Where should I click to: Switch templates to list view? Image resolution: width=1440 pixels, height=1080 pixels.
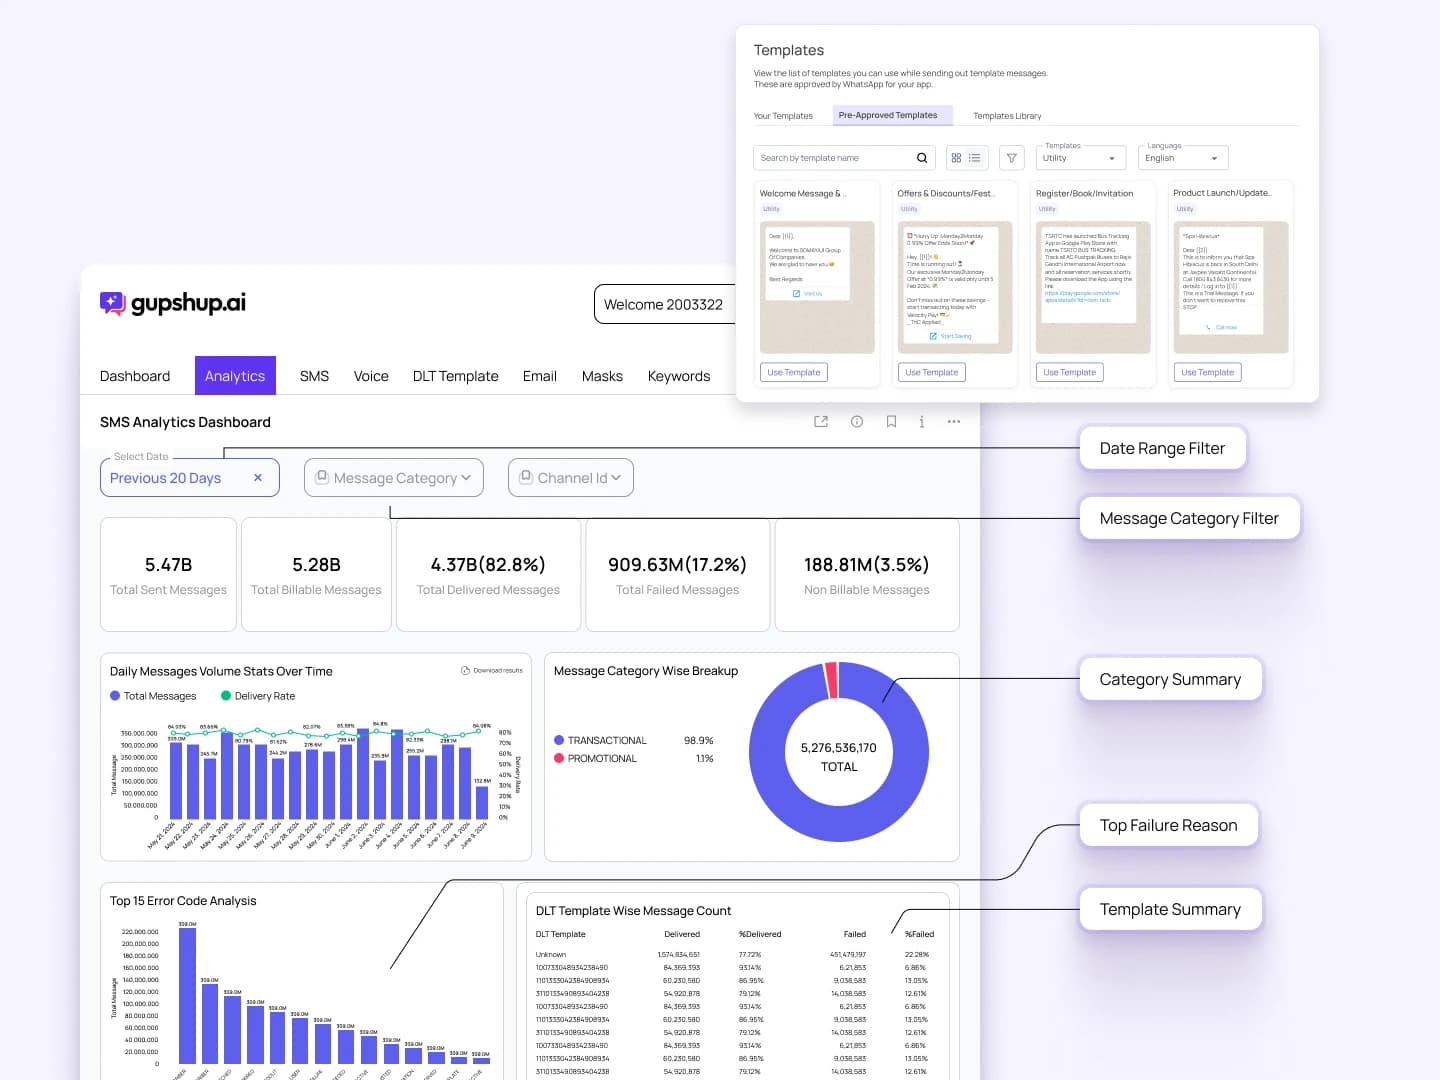point(975,158)
